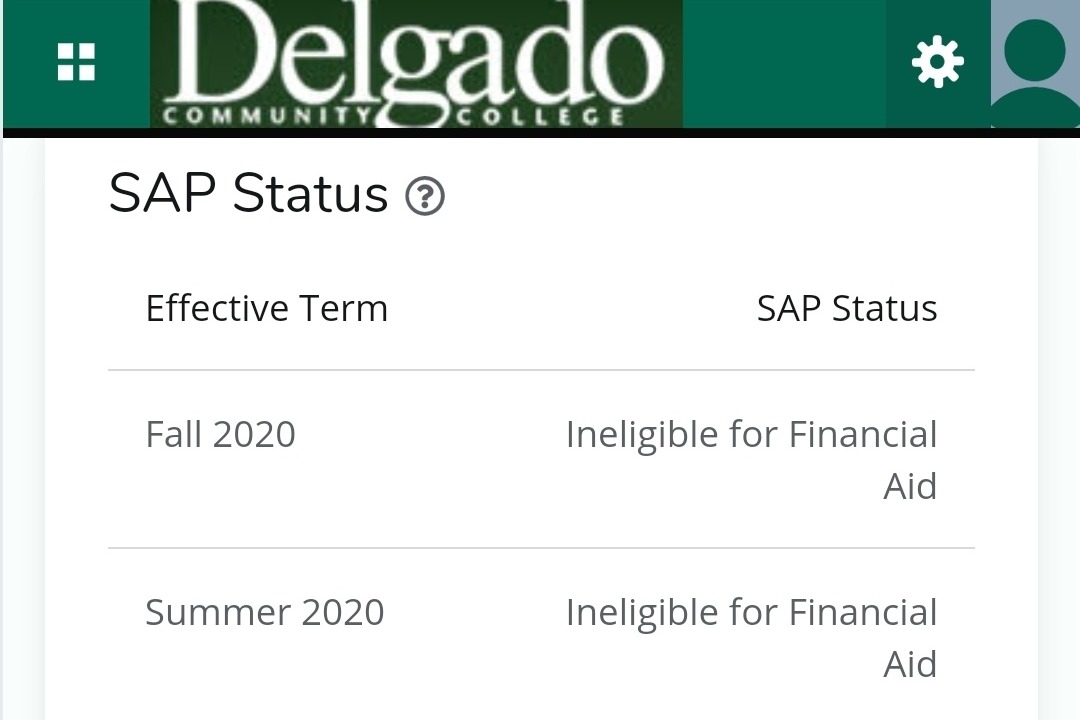Click the black bar beneath the green header
Viewport: 1080px width, 720px height.
point(540,132)
